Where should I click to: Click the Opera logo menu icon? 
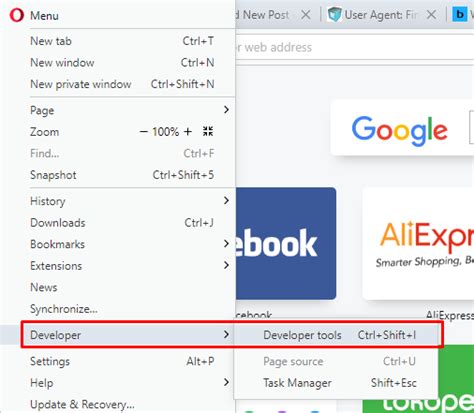(x=17, y=15)
